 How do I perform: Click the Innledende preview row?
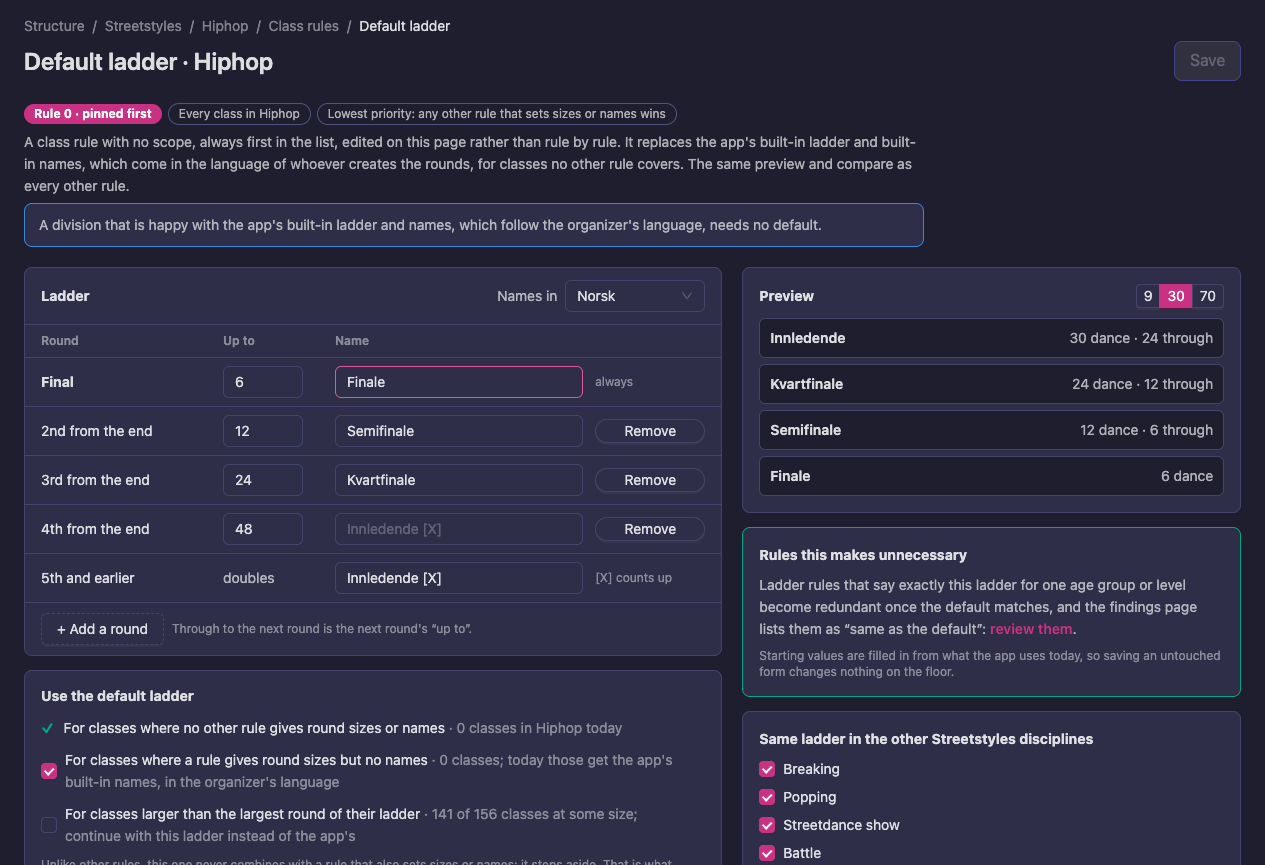tap(991, 338)
